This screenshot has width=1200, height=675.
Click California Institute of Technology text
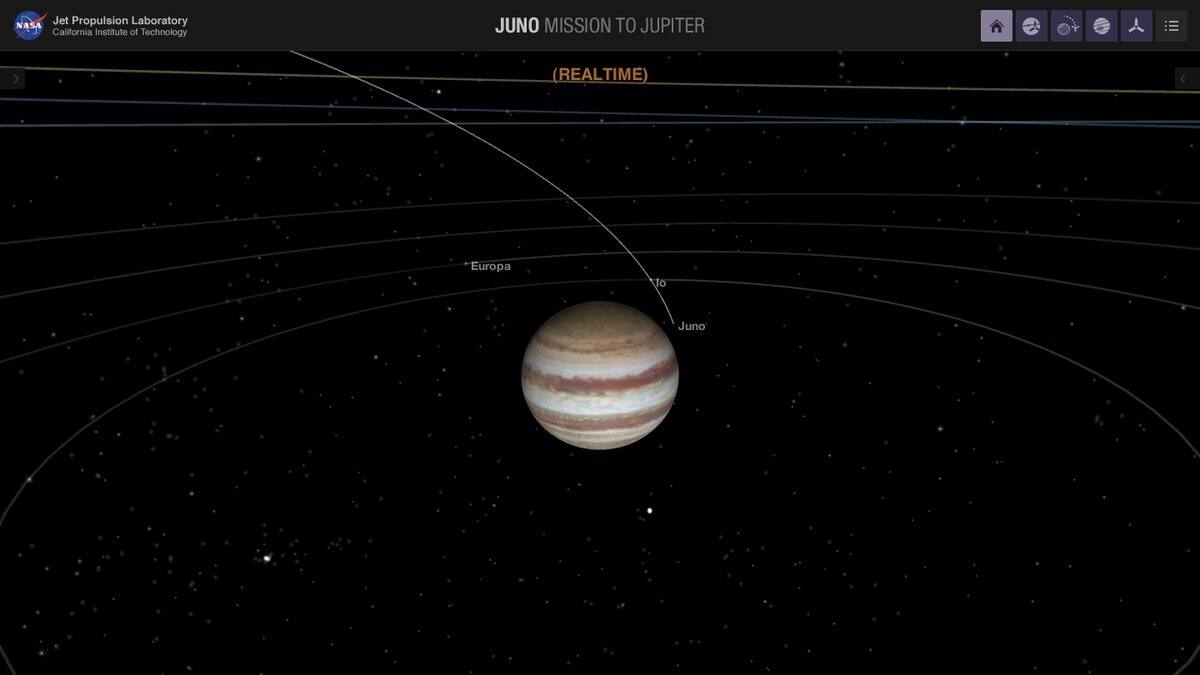(120, 33)
